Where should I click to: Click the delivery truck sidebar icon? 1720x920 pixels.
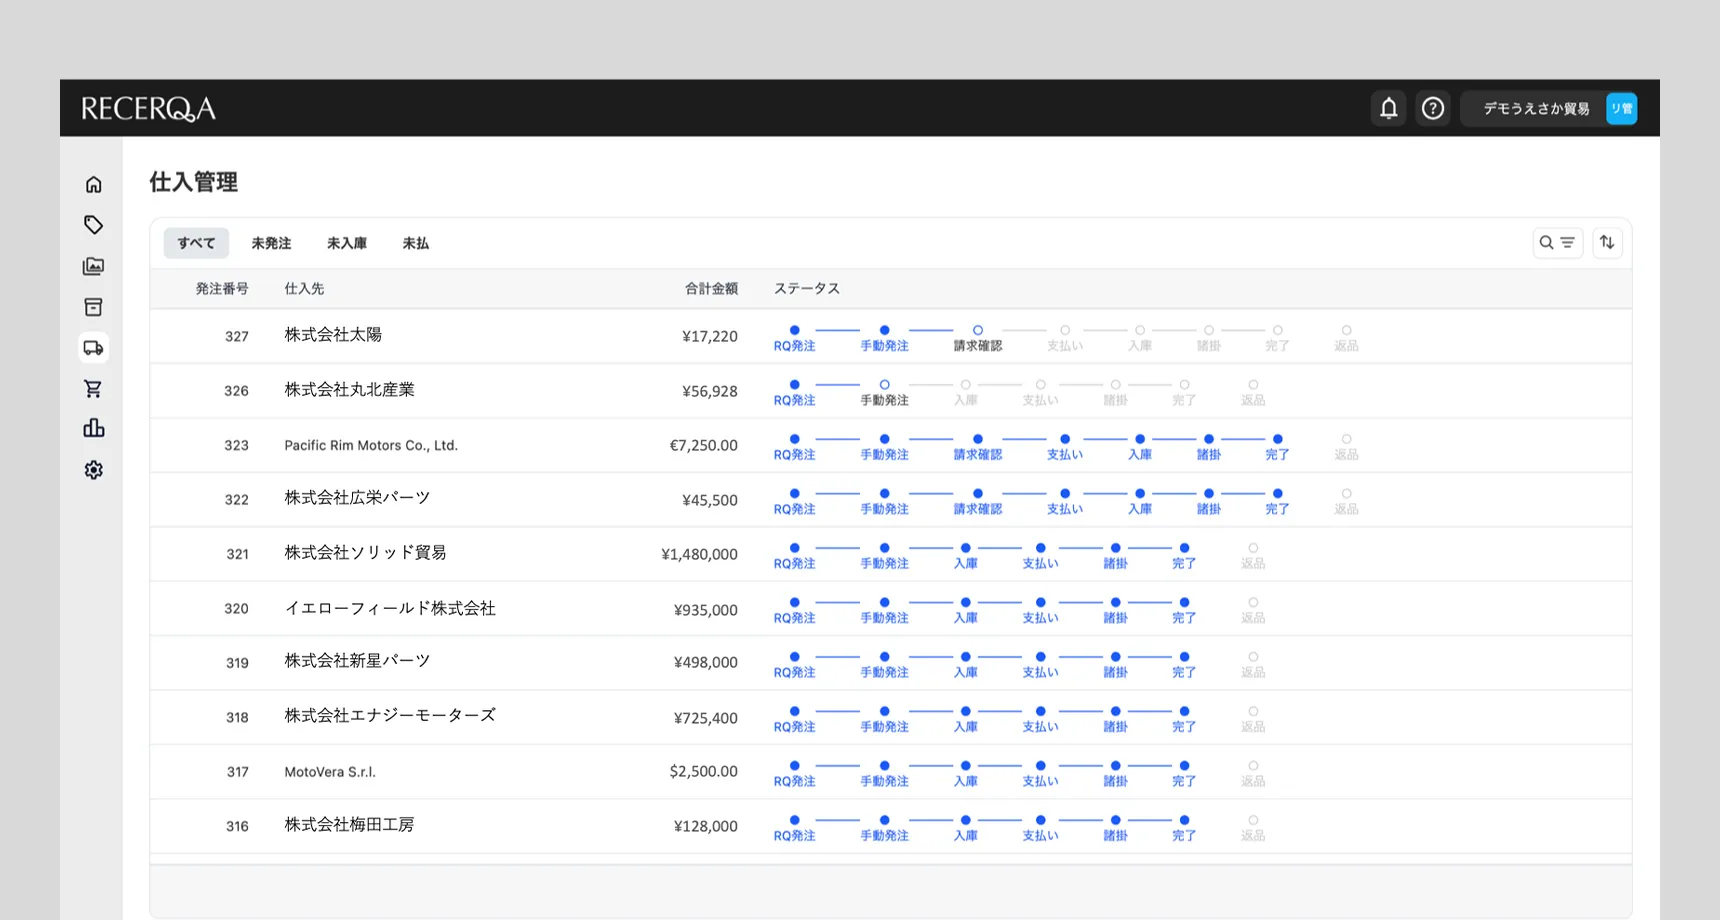[x=93, y=348]
